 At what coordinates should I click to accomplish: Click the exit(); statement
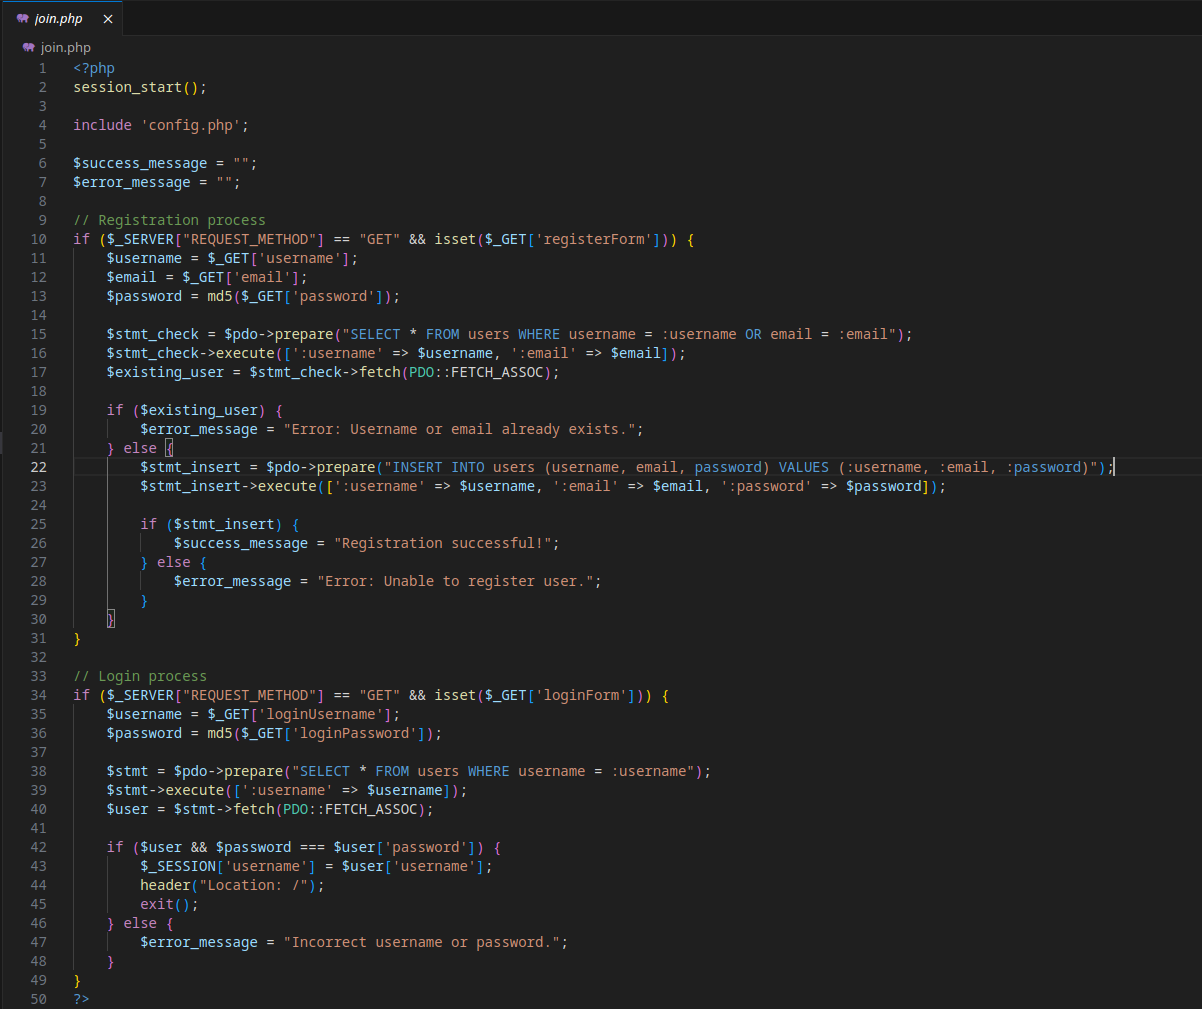tap(169, 904)
